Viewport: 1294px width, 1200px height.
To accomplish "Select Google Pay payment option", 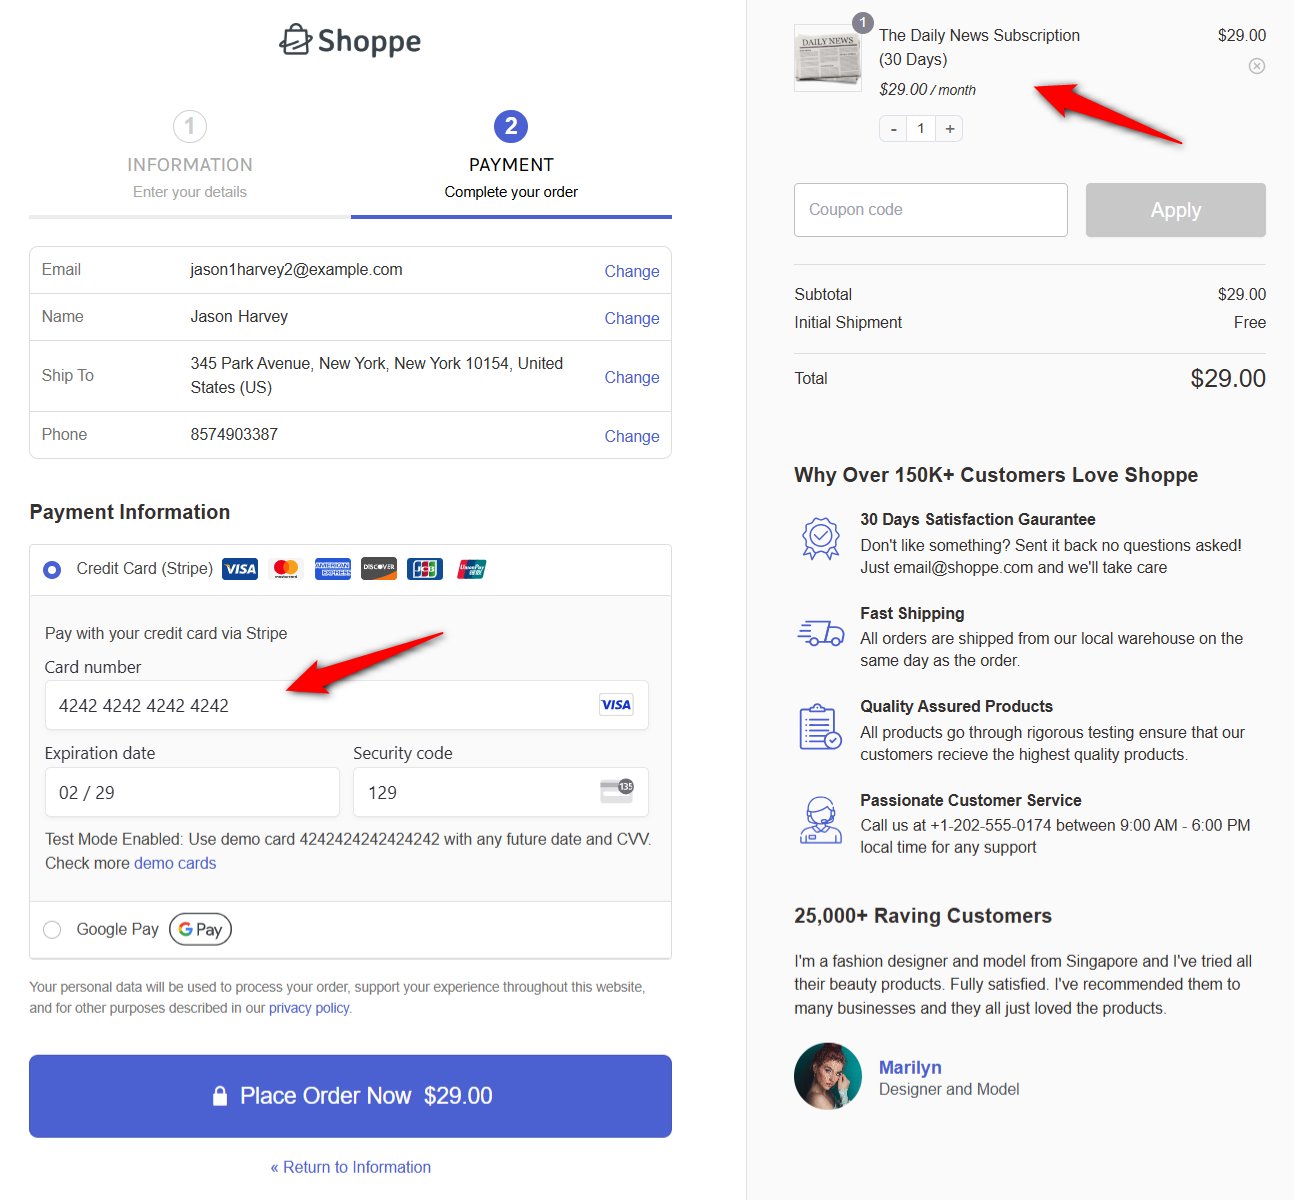I will tap(52, 930).
